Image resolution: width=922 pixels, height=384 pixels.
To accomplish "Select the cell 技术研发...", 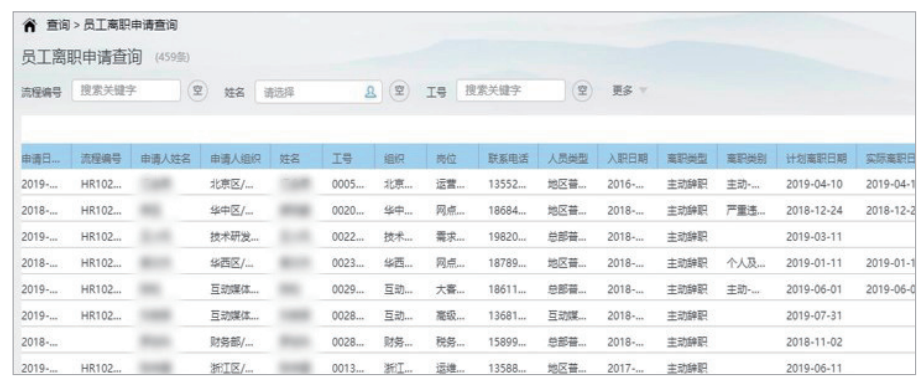I will coord(234,237).
